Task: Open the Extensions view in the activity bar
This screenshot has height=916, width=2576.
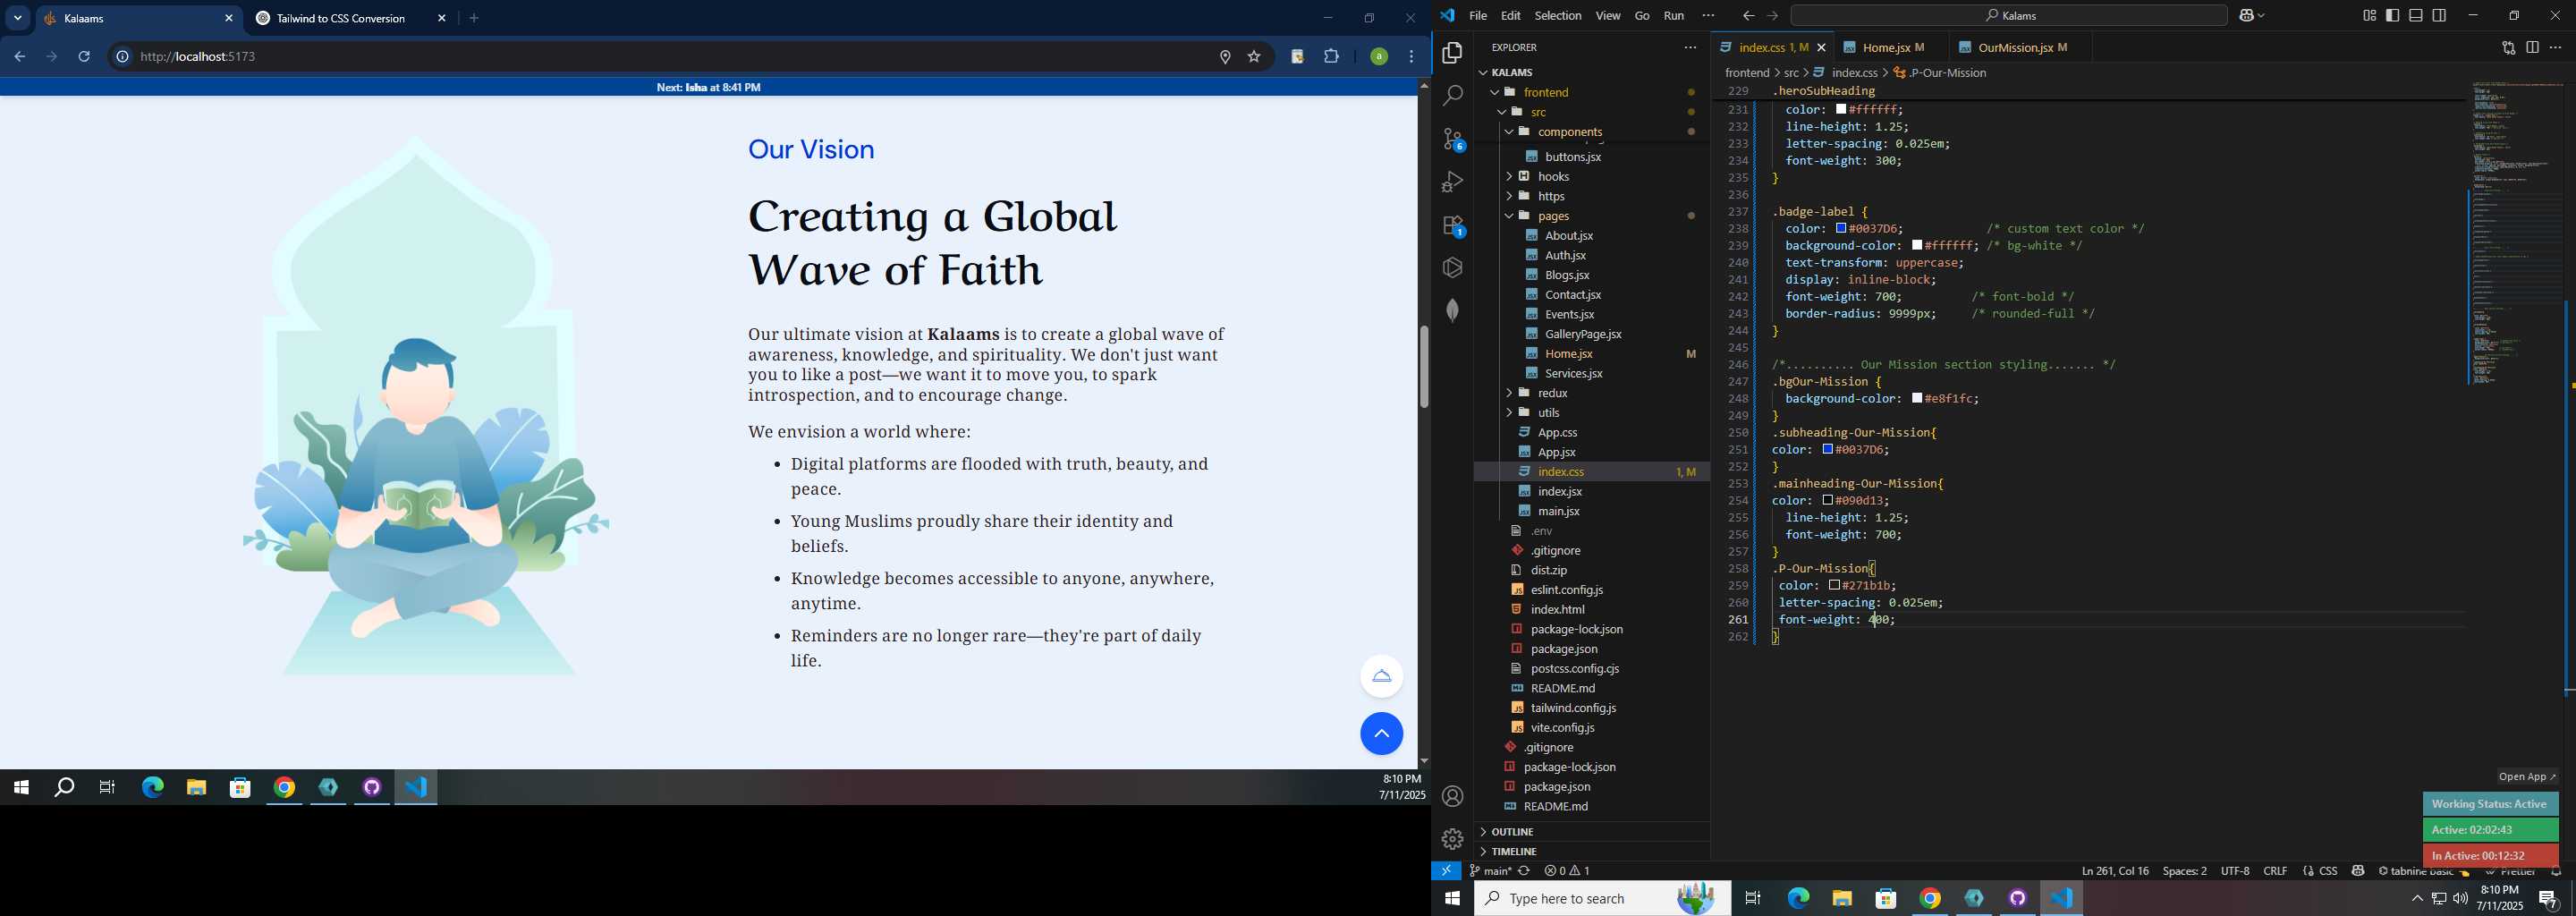Action: (x=1452, y=225)
